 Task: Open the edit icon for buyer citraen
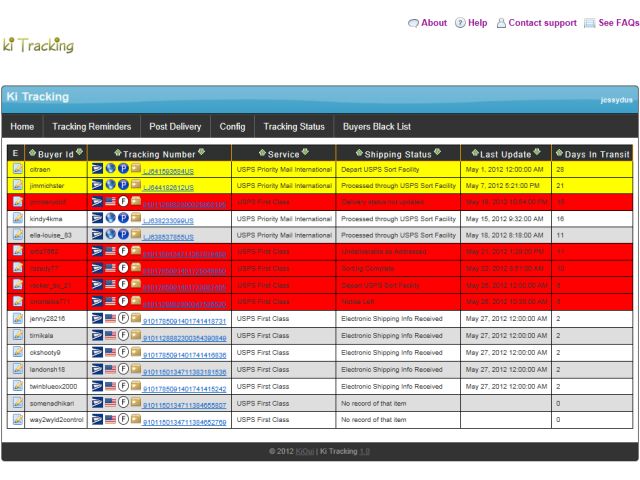click(18, 169)
